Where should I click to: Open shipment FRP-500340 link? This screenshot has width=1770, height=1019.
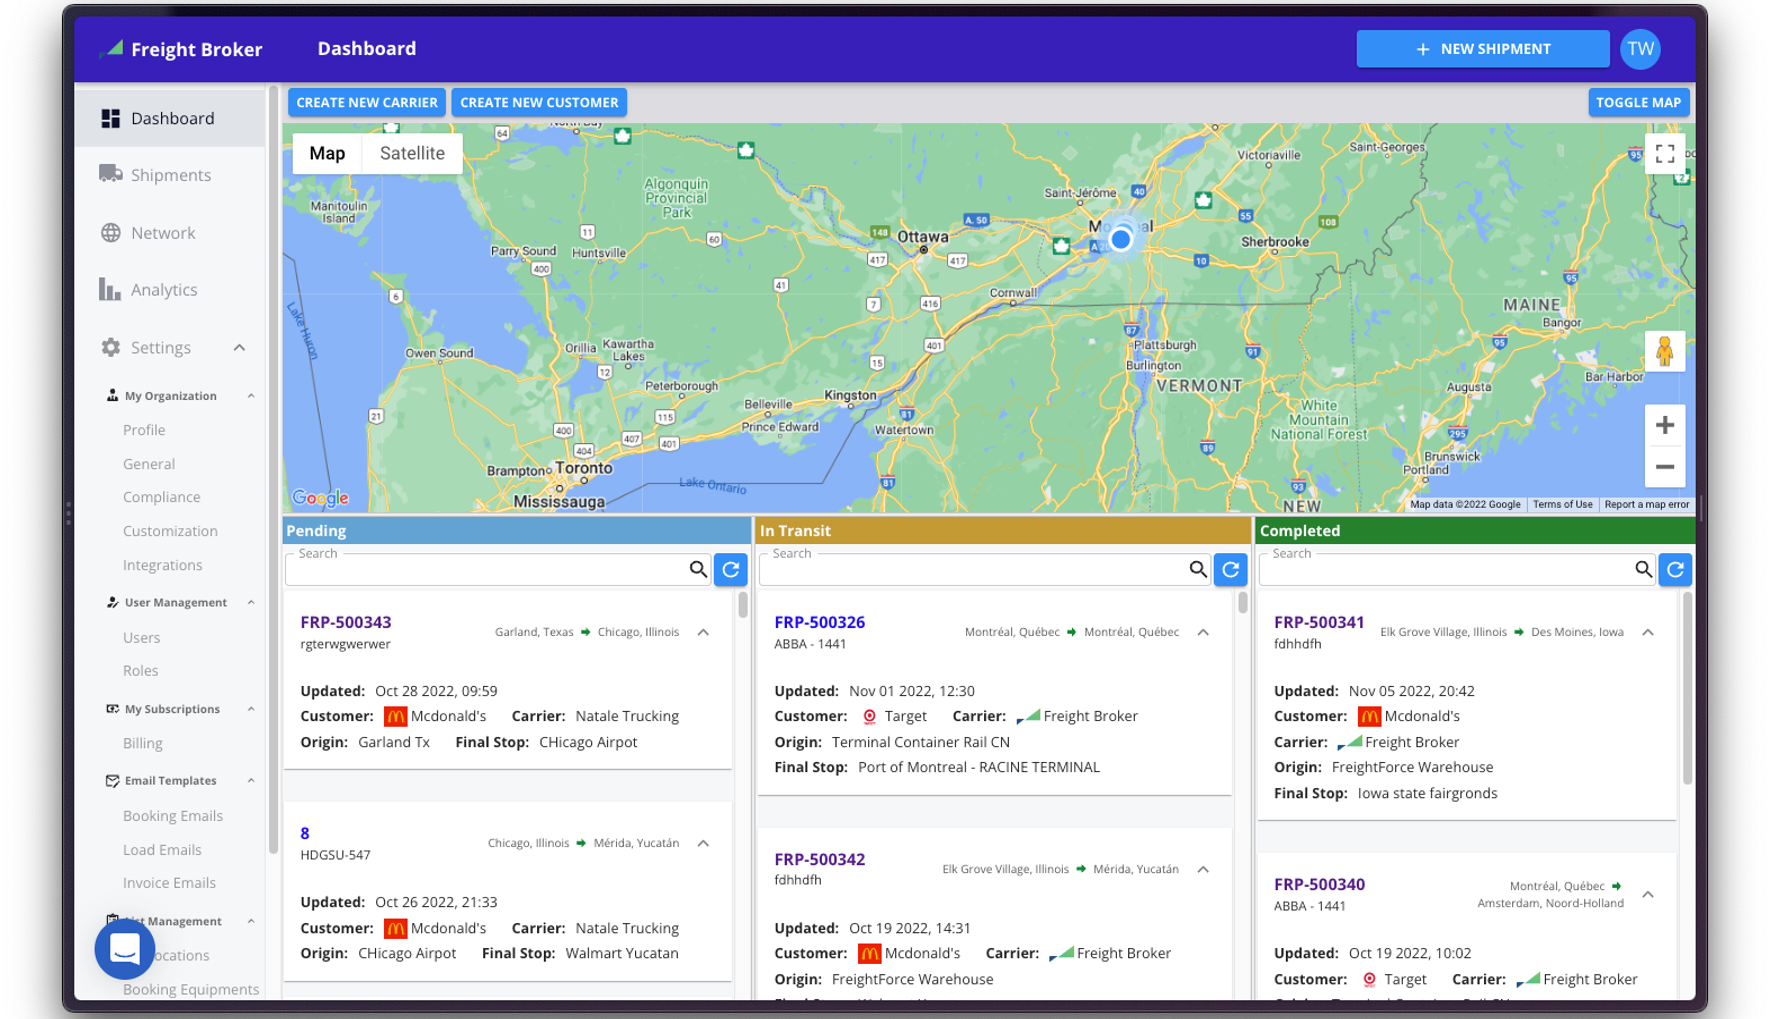[x=1319, y=884]
